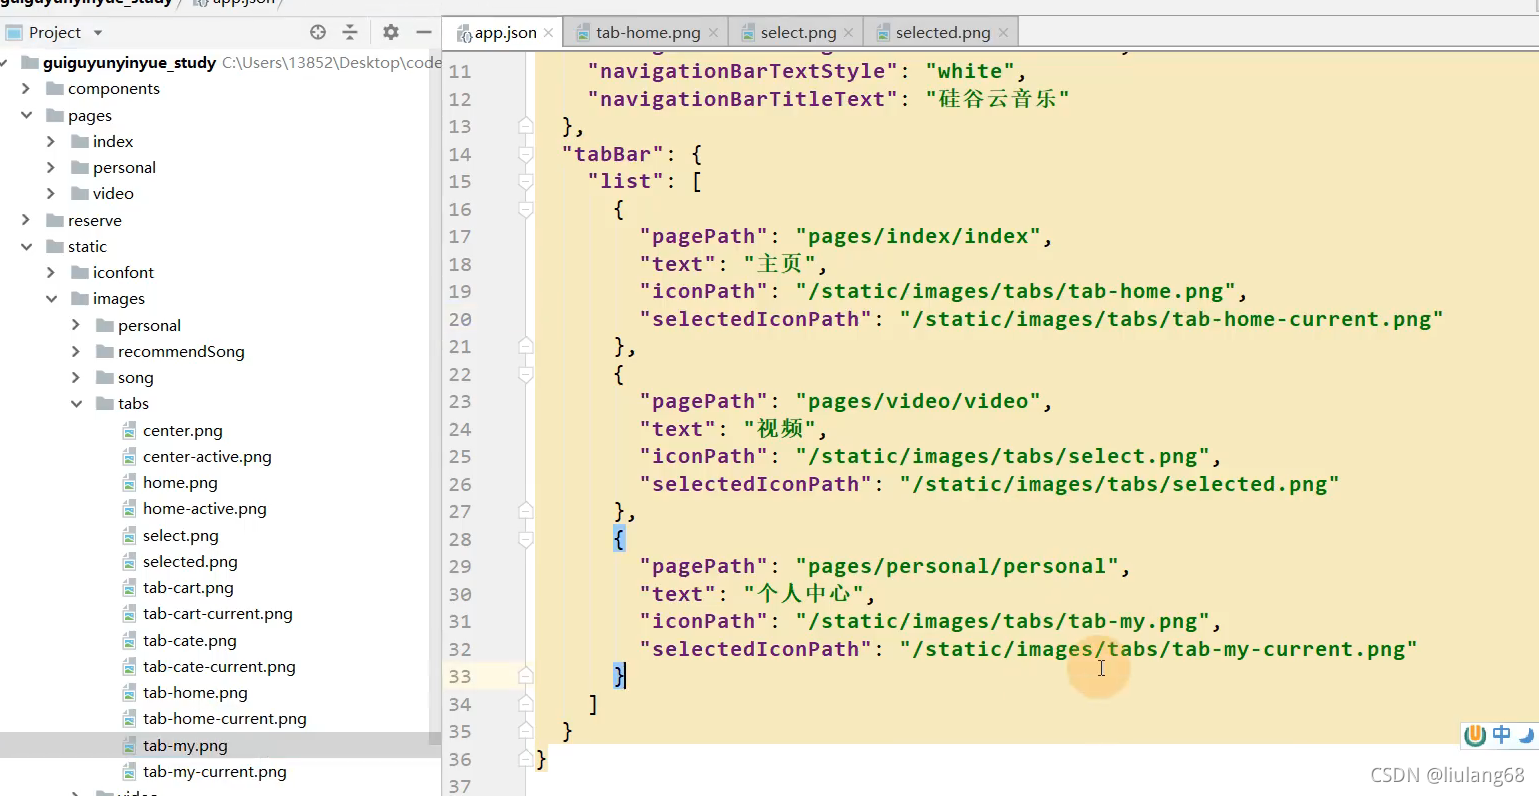Select tab-home.png file in project tree
This screenshot has width=1539, height=796.
(x=195, y=693)
